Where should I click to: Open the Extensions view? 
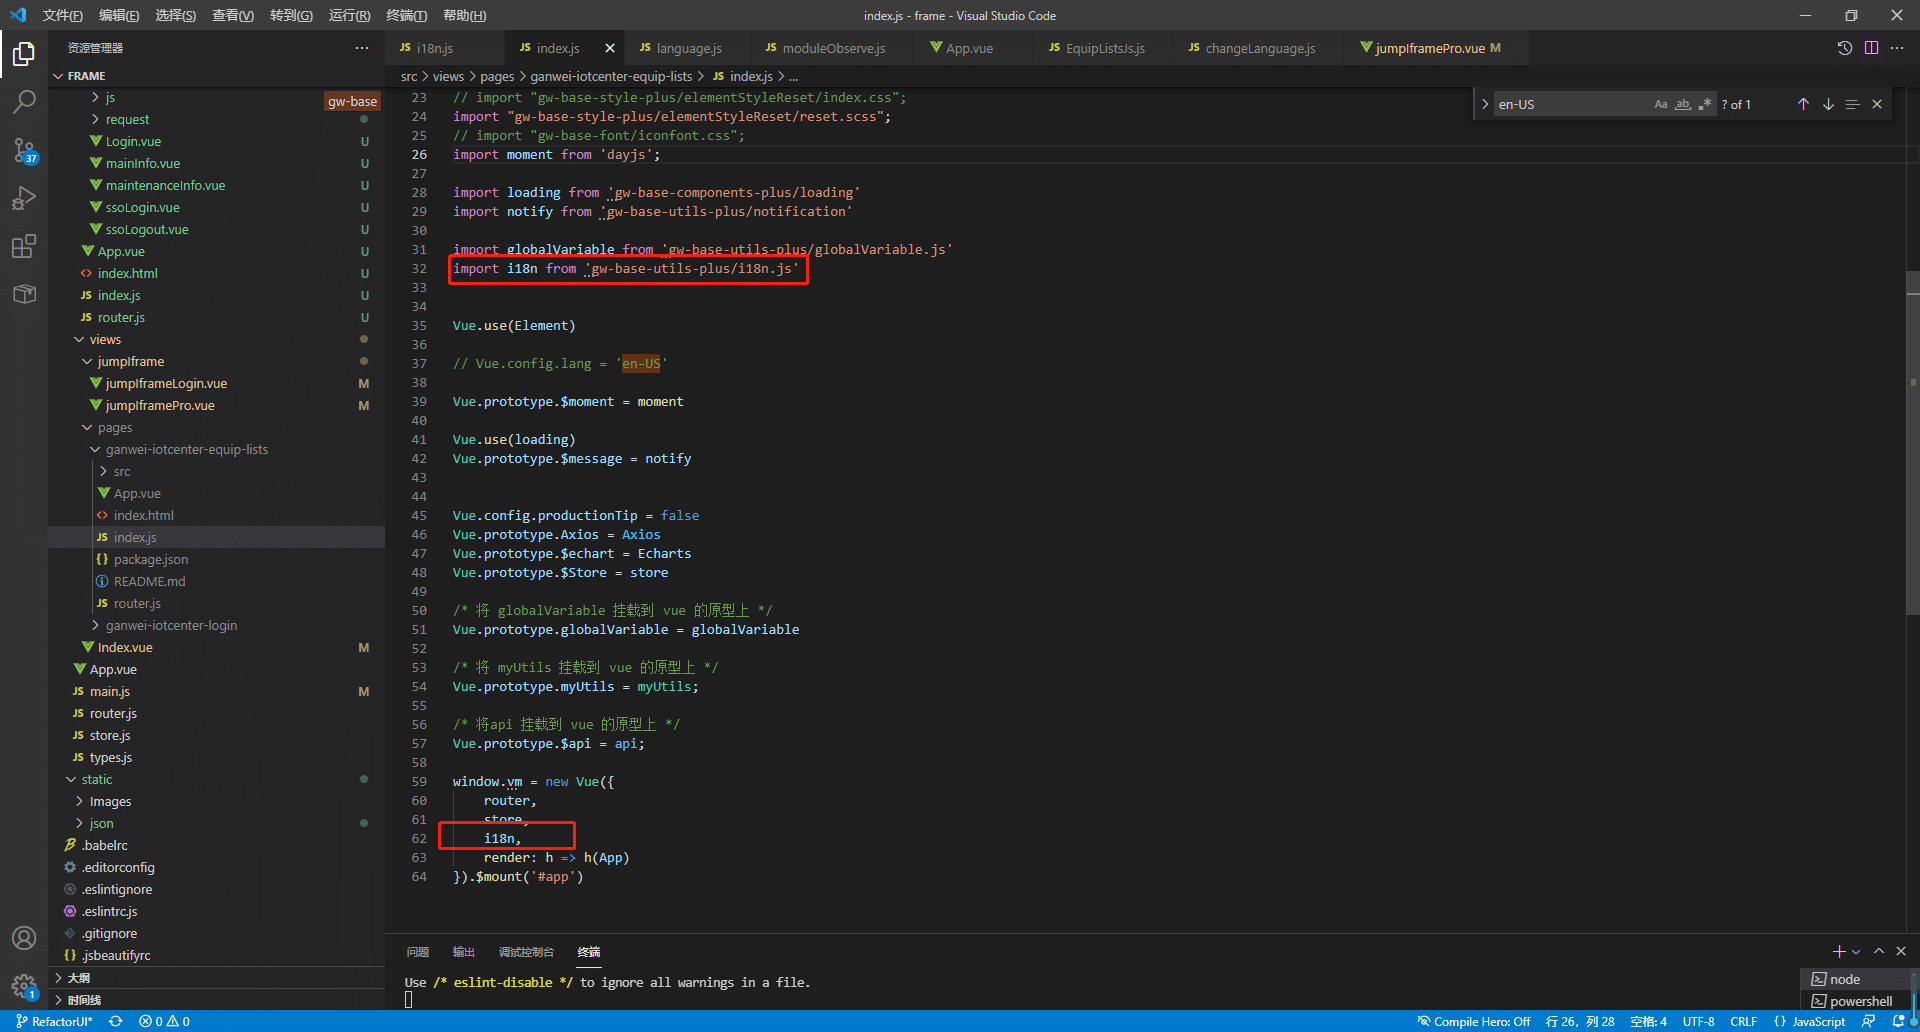[24, 246]
